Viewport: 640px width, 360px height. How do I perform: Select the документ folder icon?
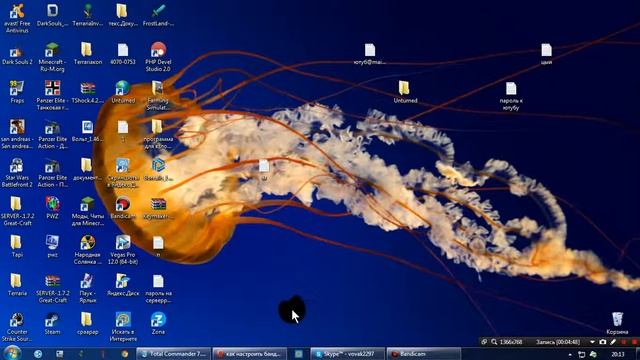point(87,169)
